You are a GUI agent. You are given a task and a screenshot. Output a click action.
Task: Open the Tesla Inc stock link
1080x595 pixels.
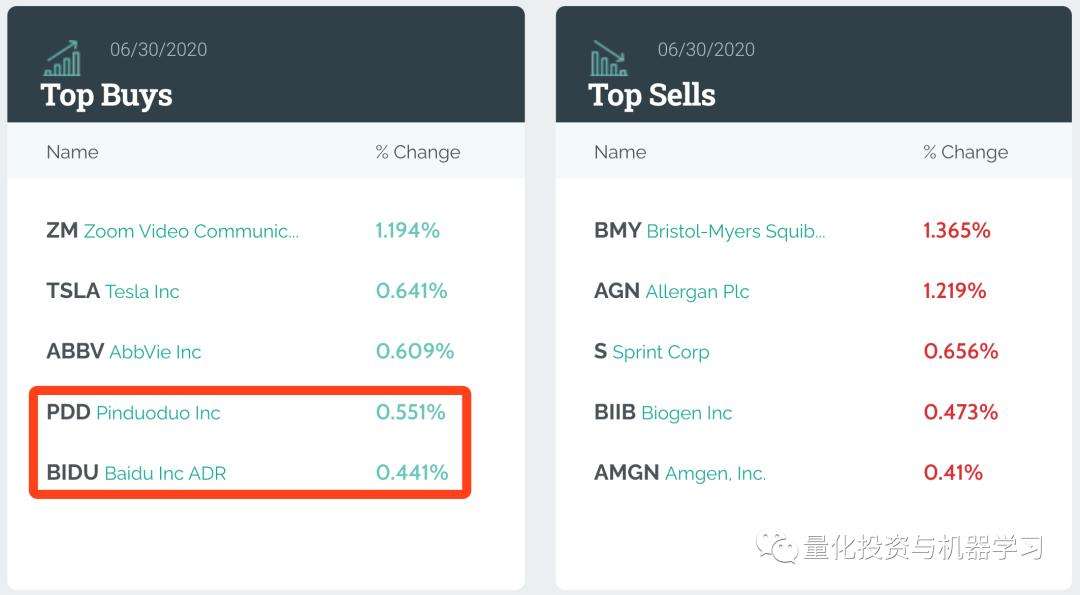pyautogui.click(x=142, y=292)
